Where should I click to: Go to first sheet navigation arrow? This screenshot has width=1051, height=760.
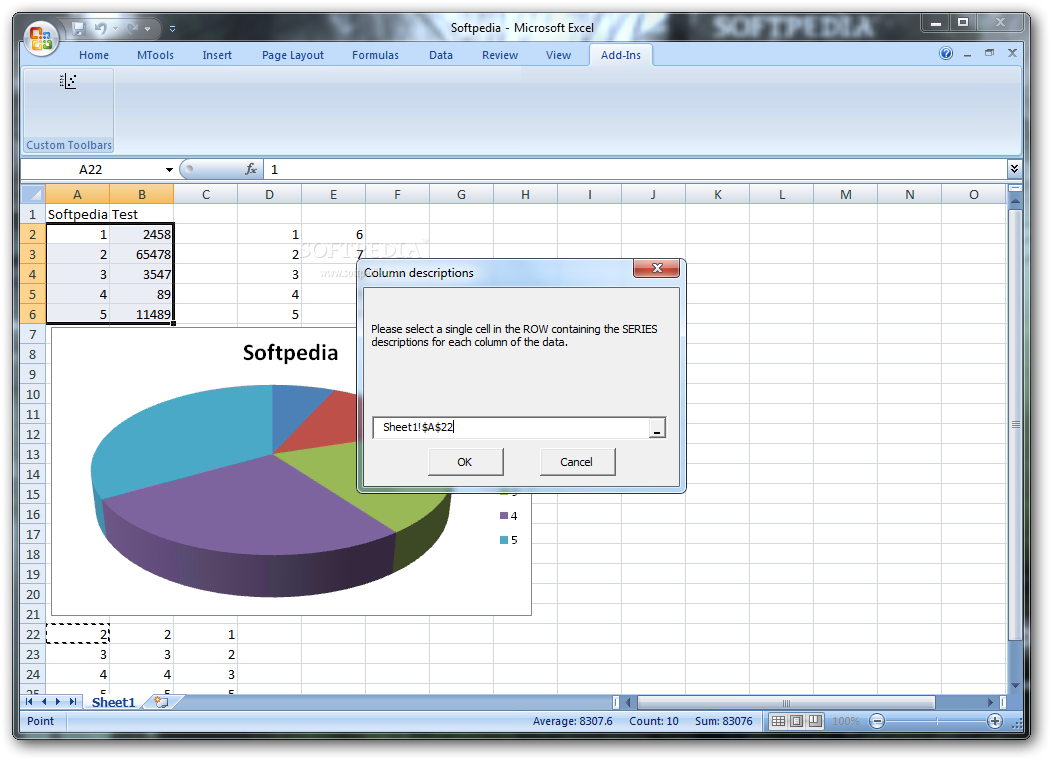click(29, 702)
